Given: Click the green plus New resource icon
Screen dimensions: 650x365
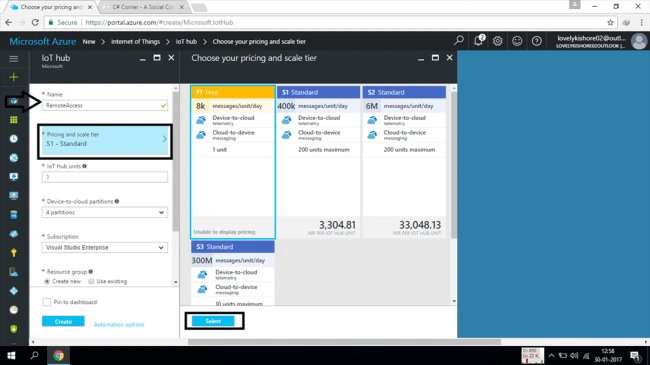Looking at the screenshot, I should pyautogui.click(x=14, y=77).
